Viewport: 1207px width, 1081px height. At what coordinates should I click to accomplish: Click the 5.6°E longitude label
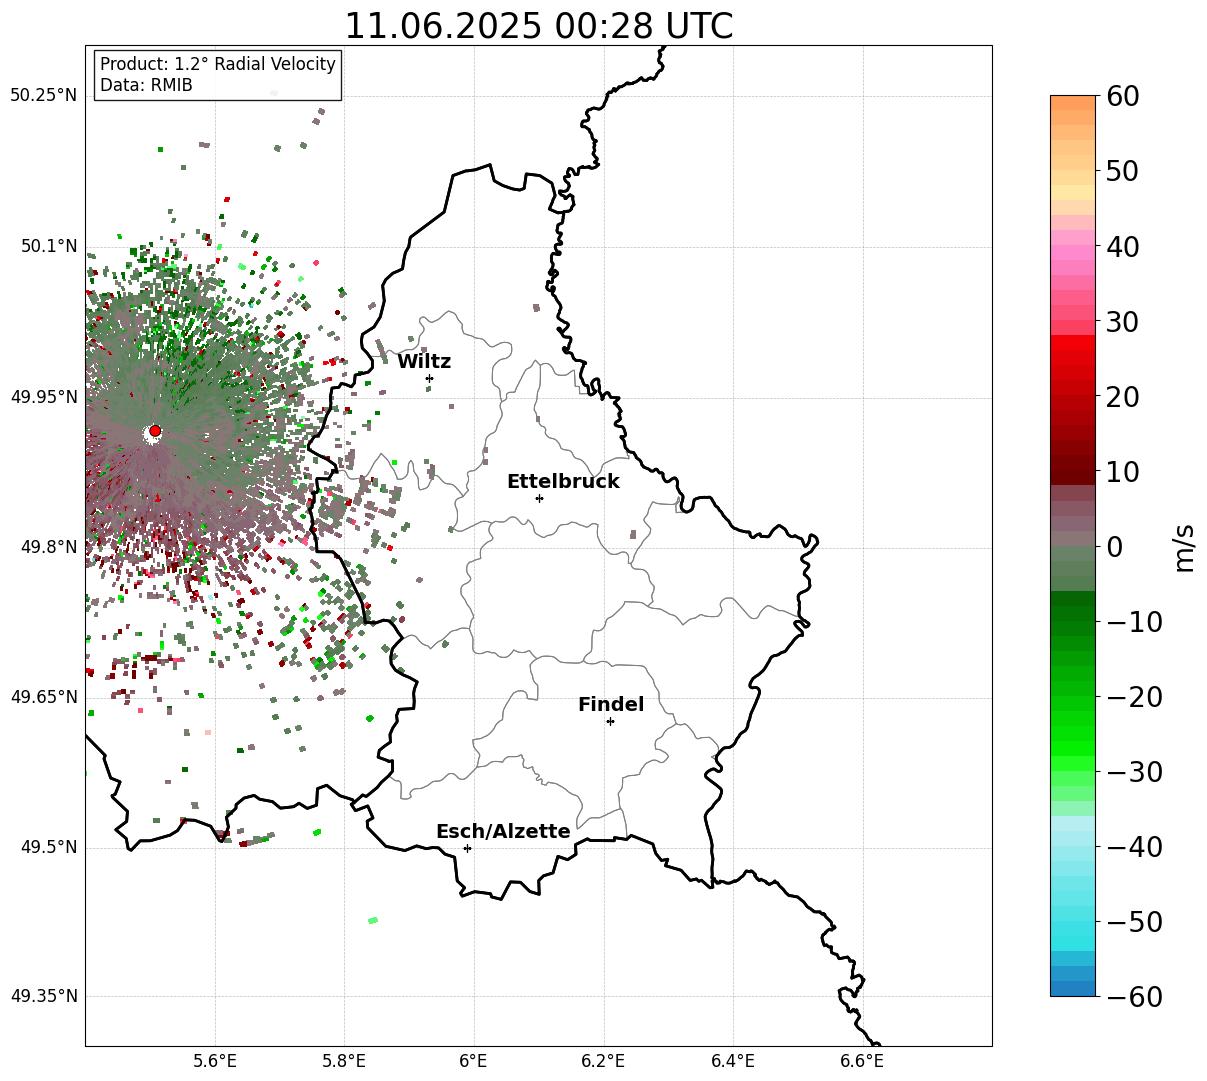215,1062
